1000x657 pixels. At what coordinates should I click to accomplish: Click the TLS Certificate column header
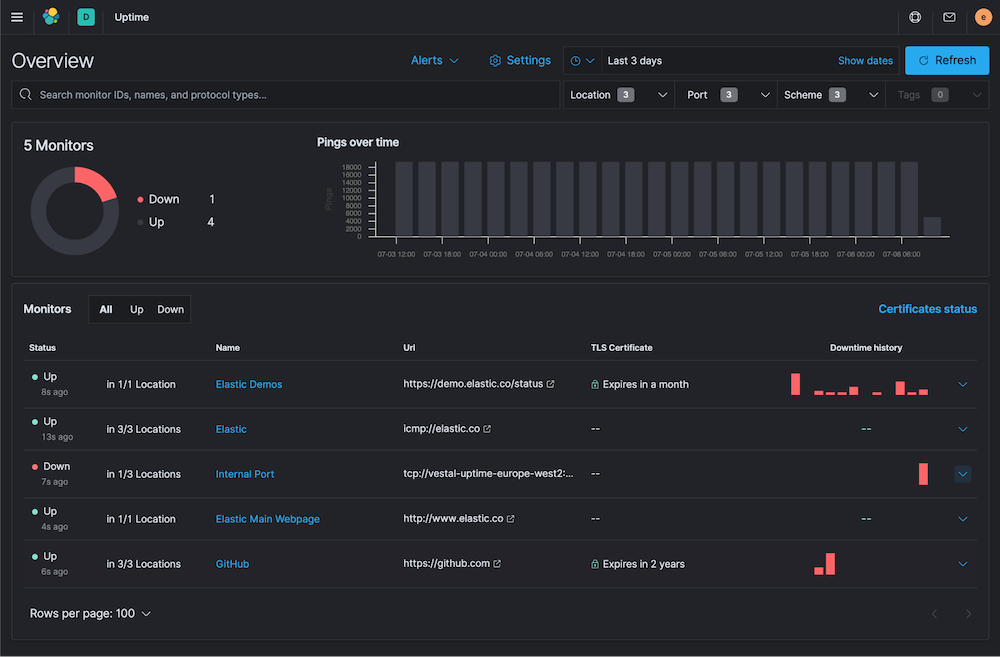point(621,348)
